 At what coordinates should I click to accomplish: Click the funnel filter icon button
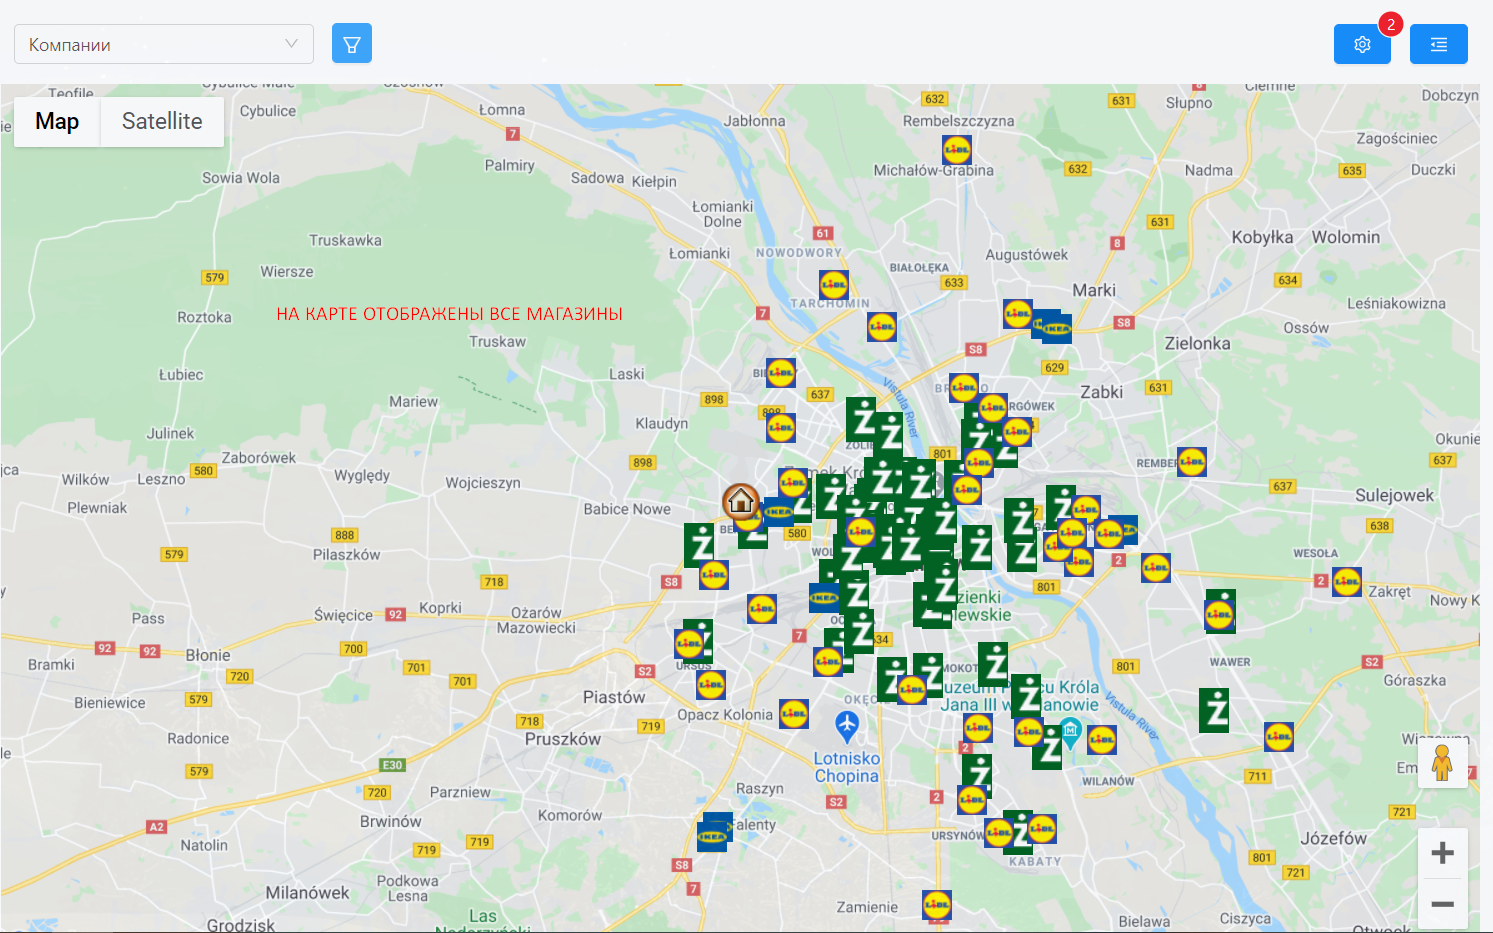pyautogui.click(x=352, y=44)
